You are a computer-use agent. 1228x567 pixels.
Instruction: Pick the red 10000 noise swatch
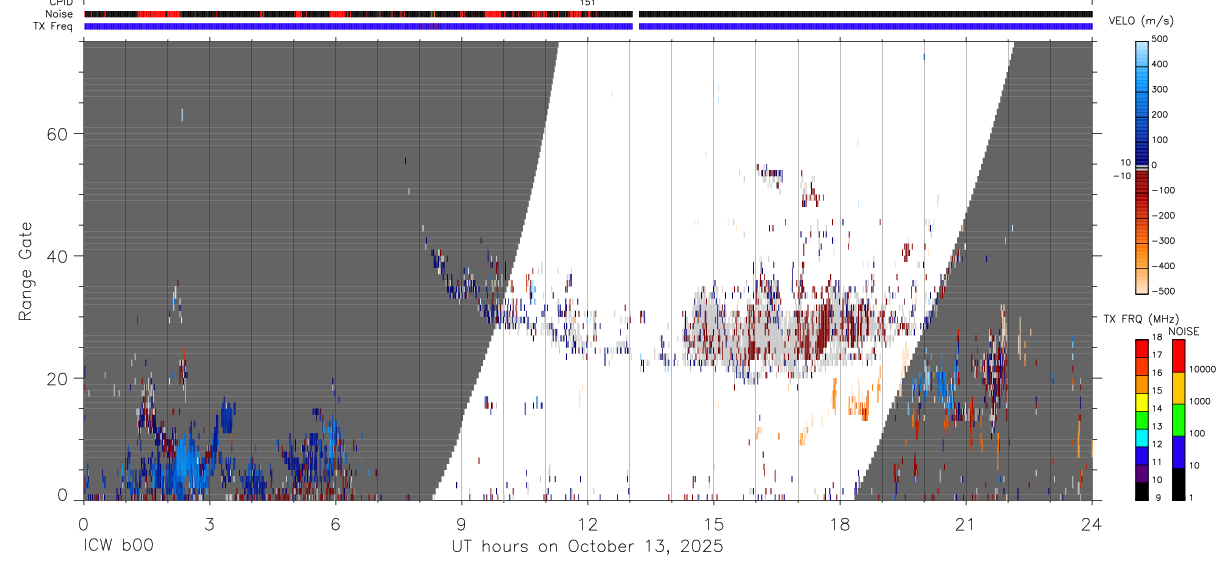1178,356
